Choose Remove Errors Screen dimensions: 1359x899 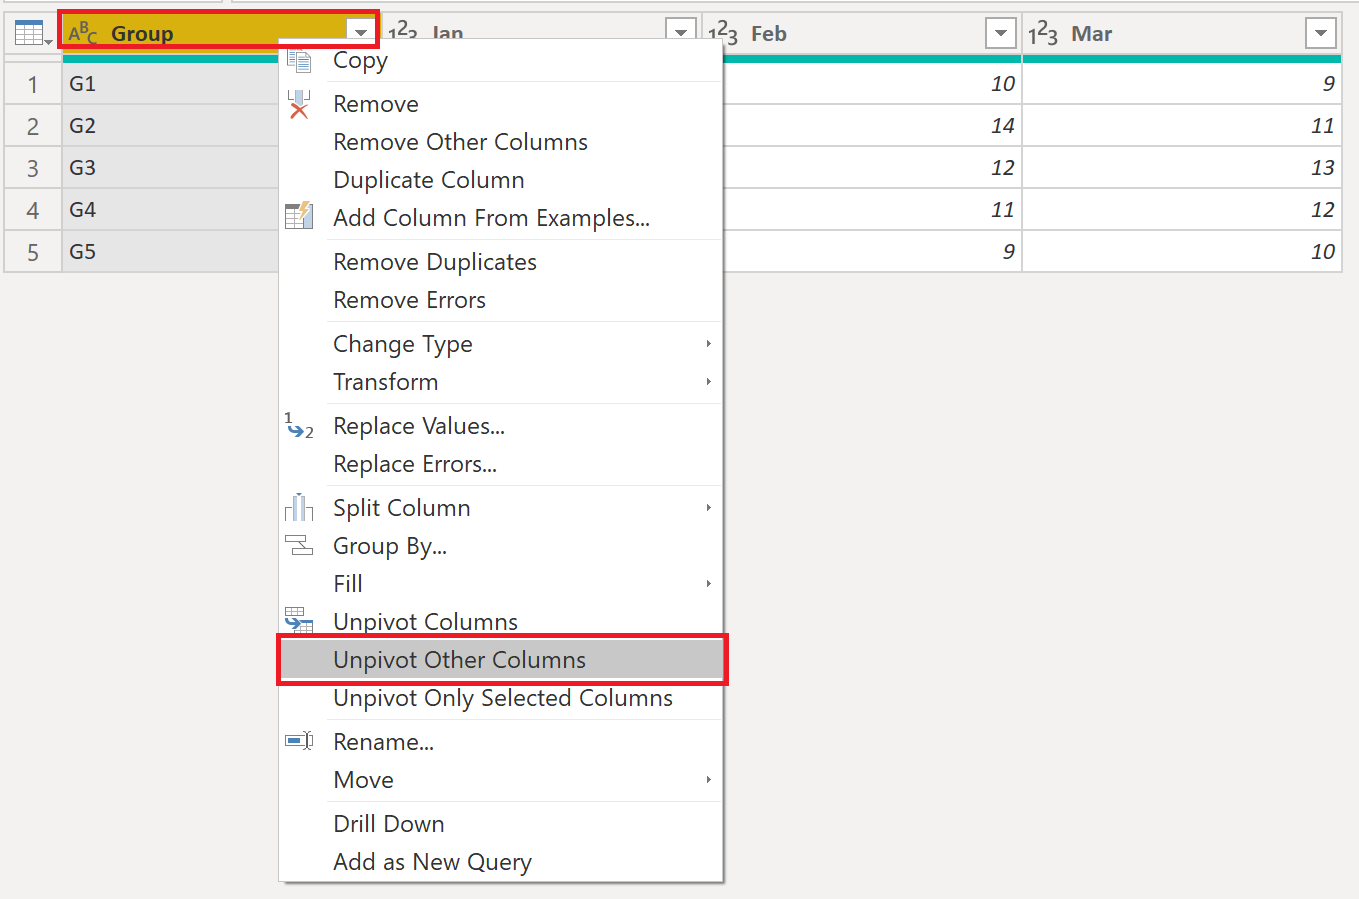point(501,300)
